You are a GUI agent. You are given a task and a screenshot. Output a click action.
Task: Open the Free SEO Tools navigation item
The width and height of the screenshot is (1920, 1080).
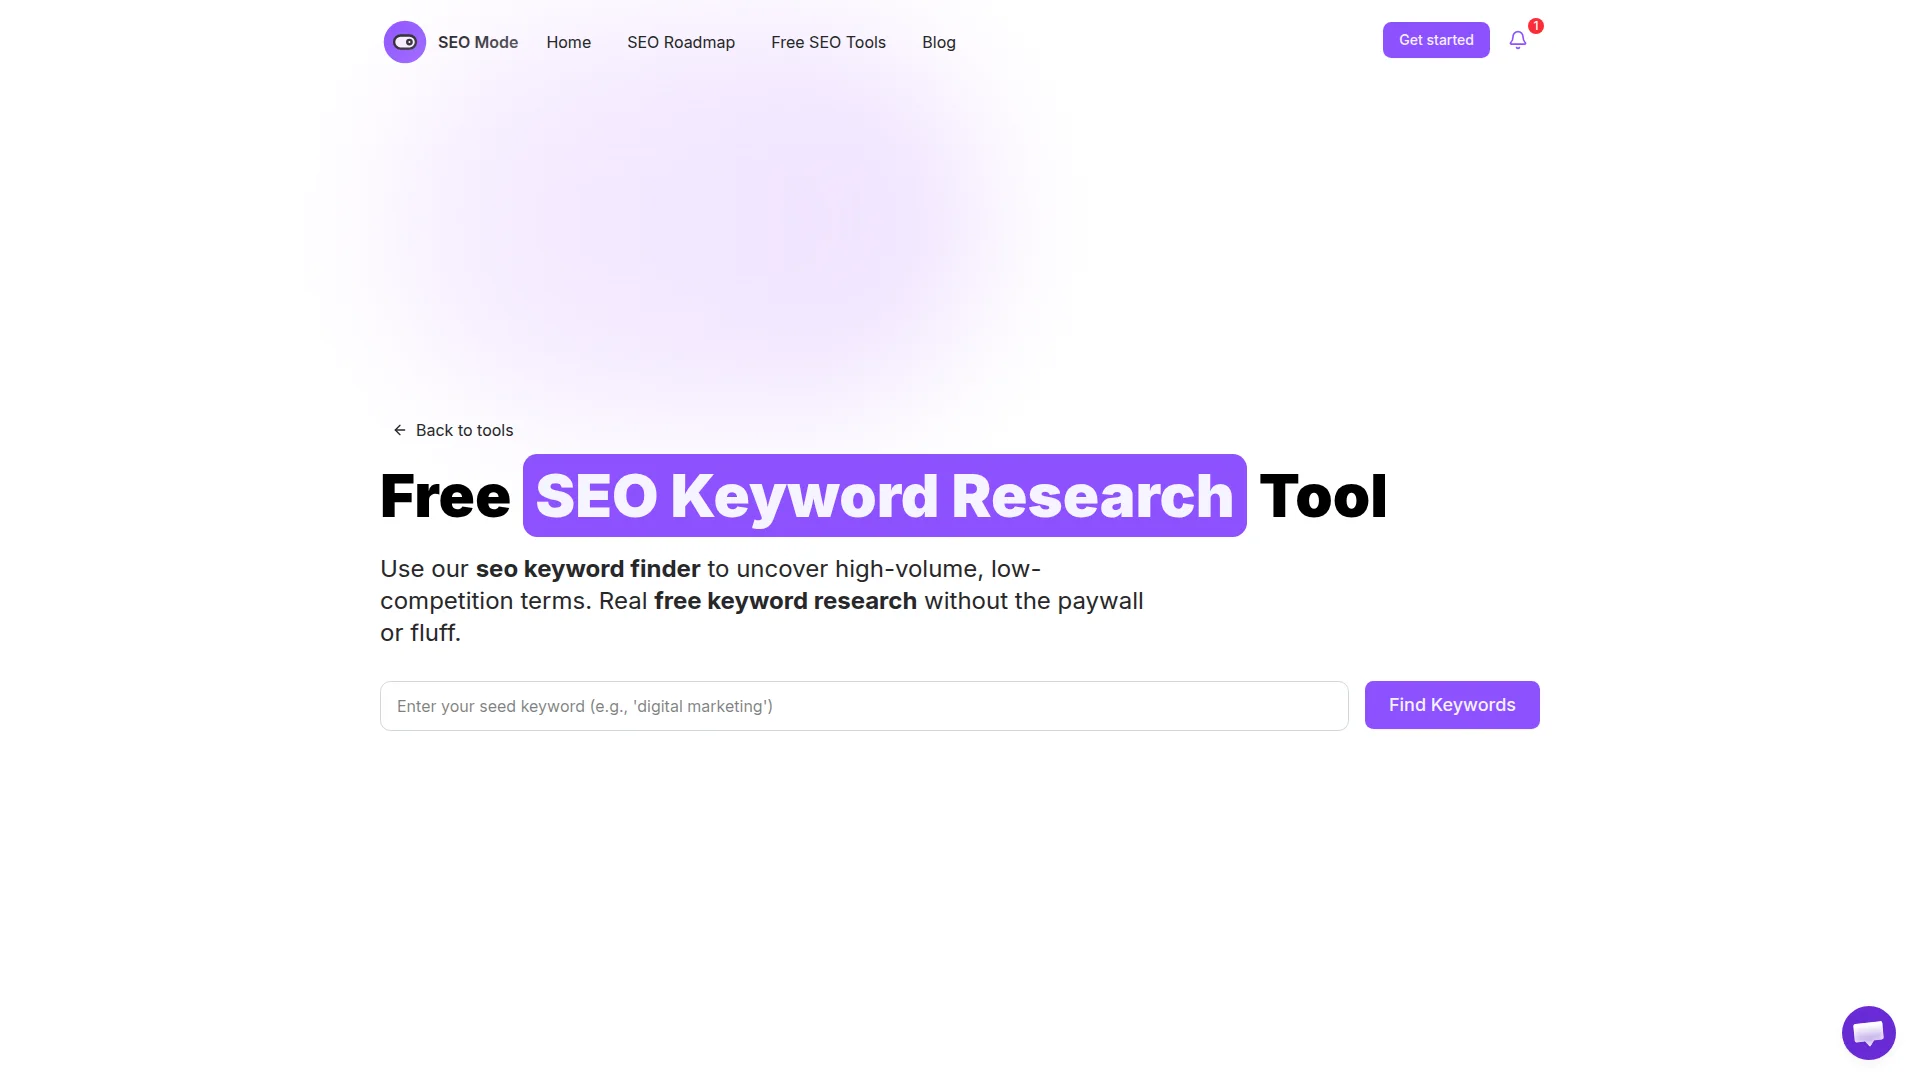[x=828, y=42]
